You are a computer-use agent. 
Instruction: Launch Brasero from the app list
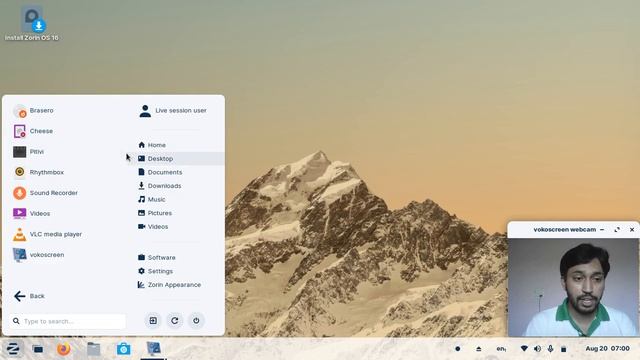tap(33, 111)
